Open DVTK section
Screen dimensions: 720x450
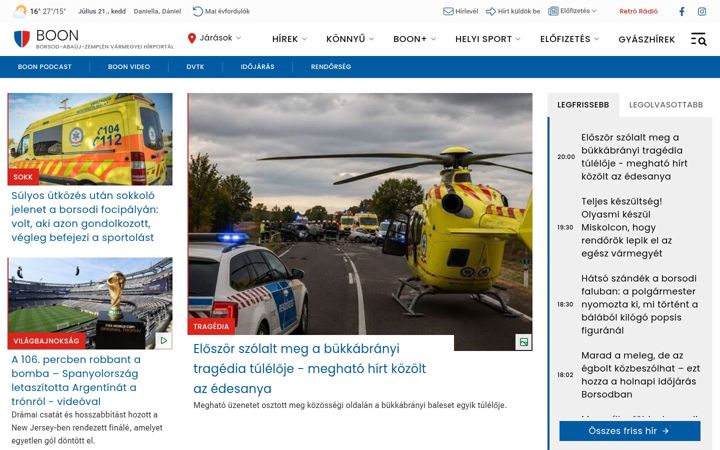click(195, 67)
